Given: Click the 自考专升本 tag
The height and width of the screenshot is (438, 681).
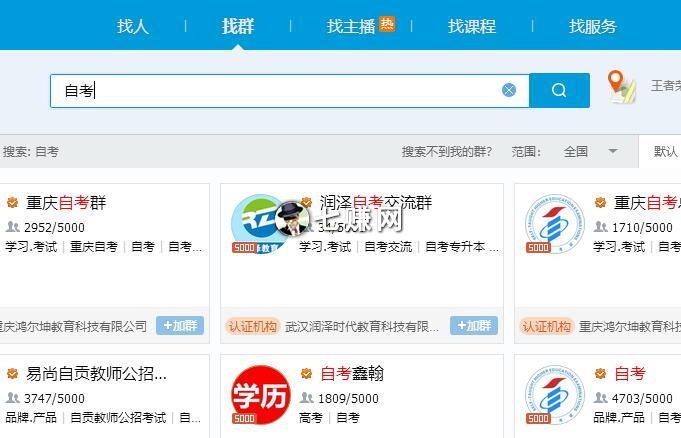Looking at the screenshot, I should pyautogui.click(x=455, y=247).
